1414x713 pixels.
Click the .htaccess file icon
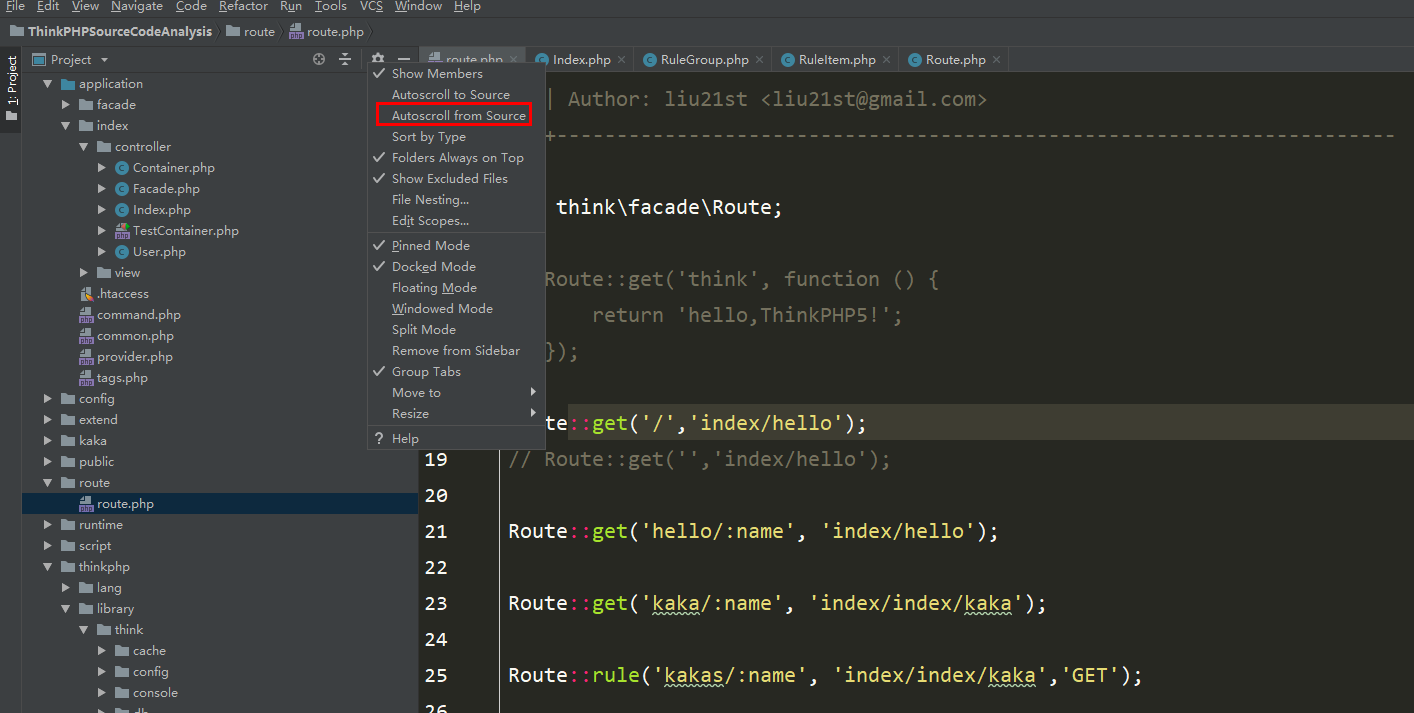87,294
